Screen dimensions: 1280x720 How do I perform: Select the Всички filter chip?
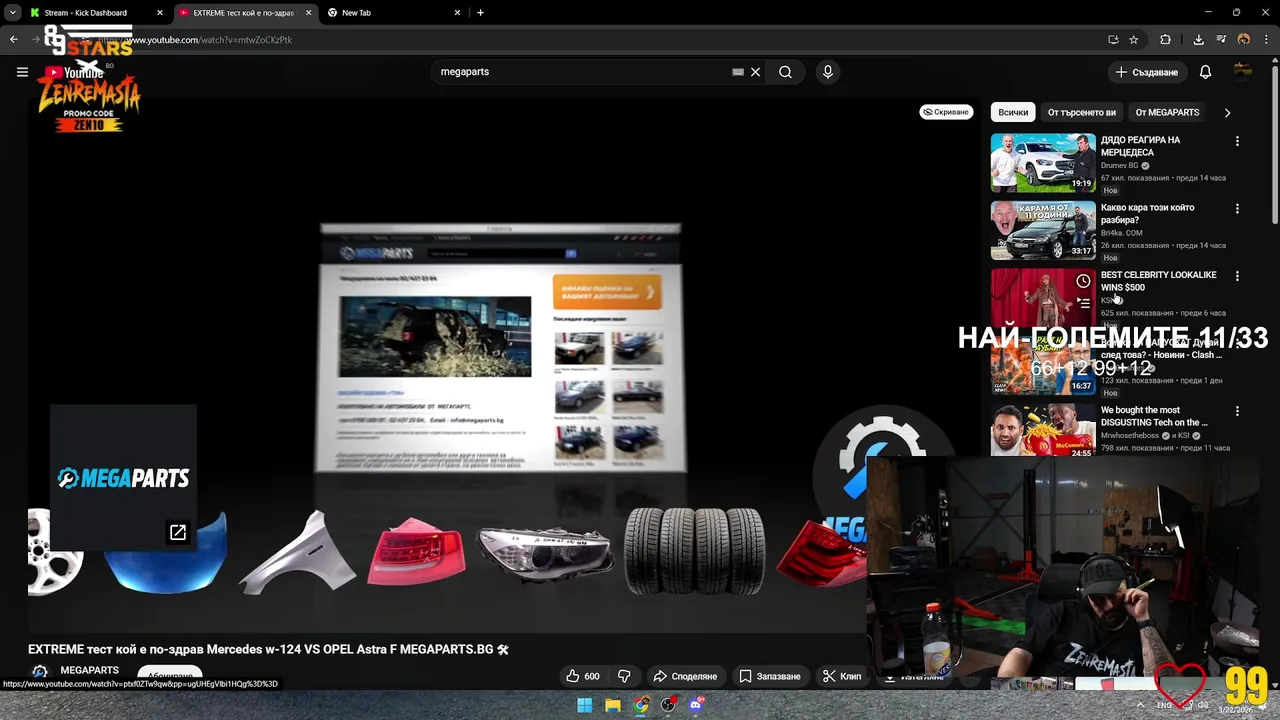point(1013,113)
